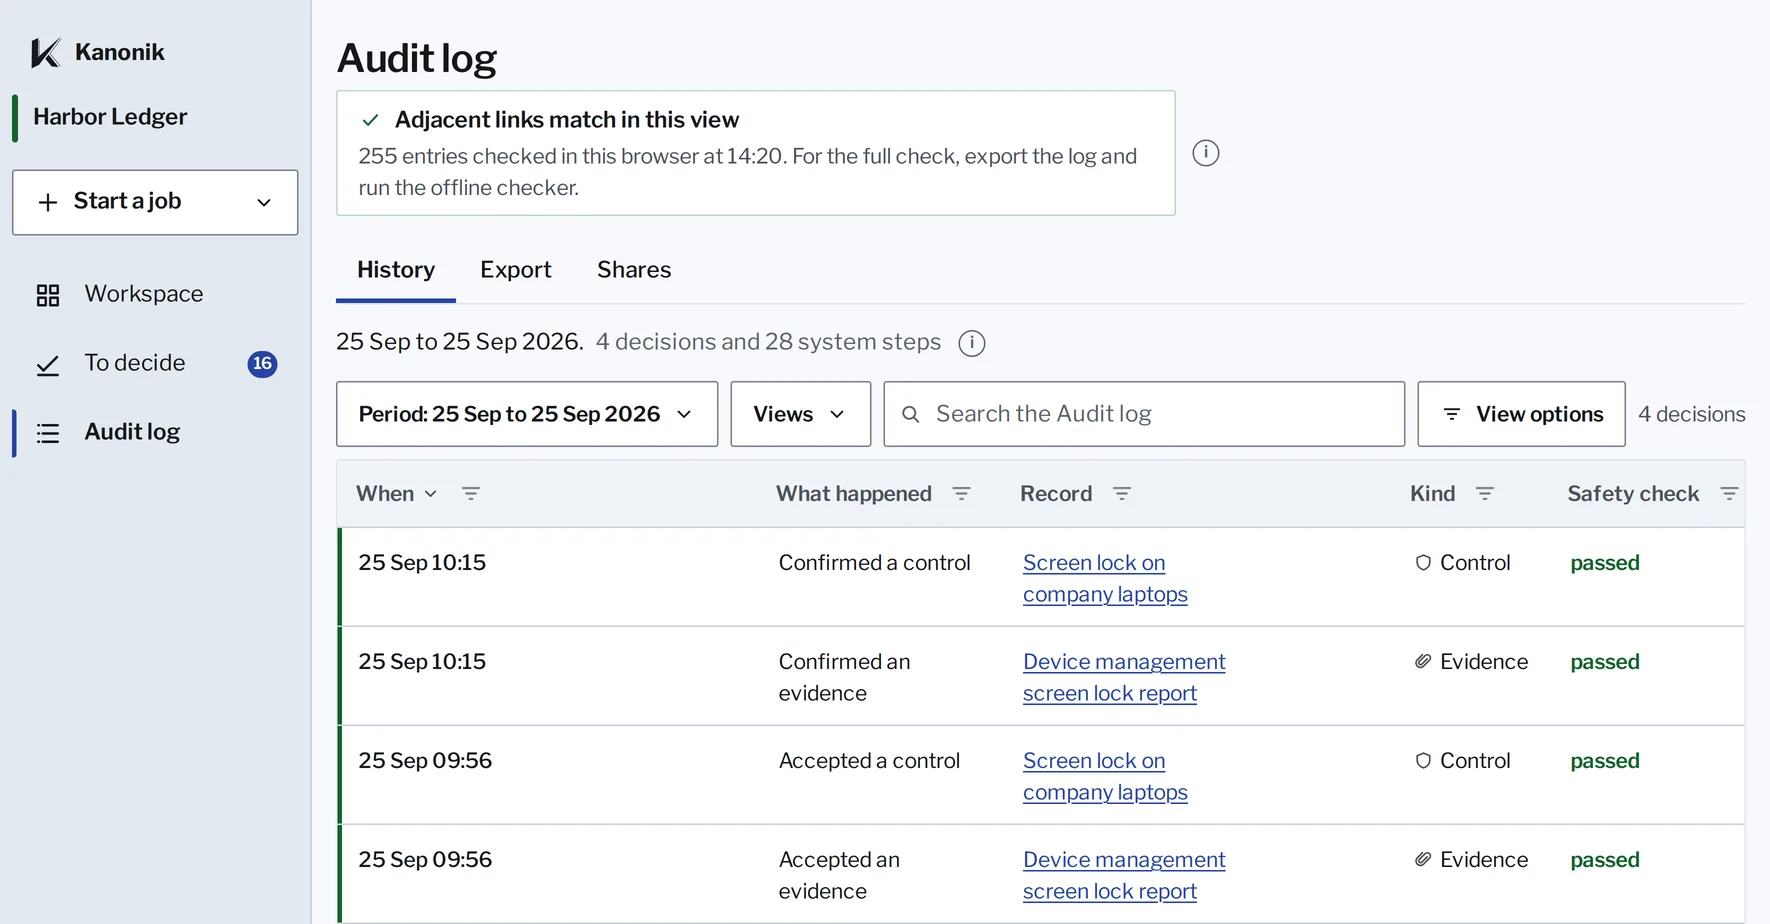The width and height of the screenshot is (1770, 924).
Task: Open info icon next to system steps summary
Action: pyautogui.click(x=972, y=343)
